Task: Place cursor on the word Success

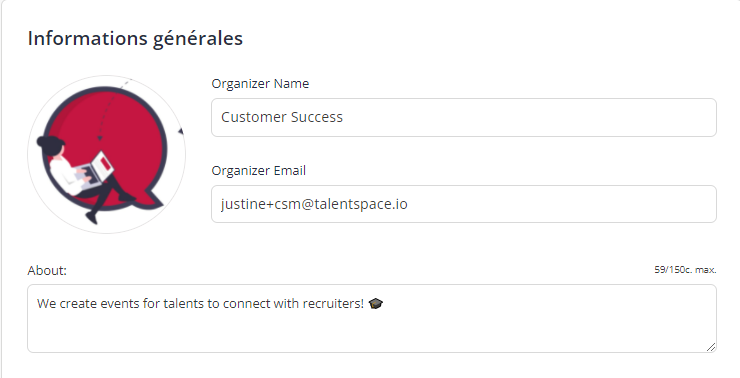Action: tap(317, 117)
